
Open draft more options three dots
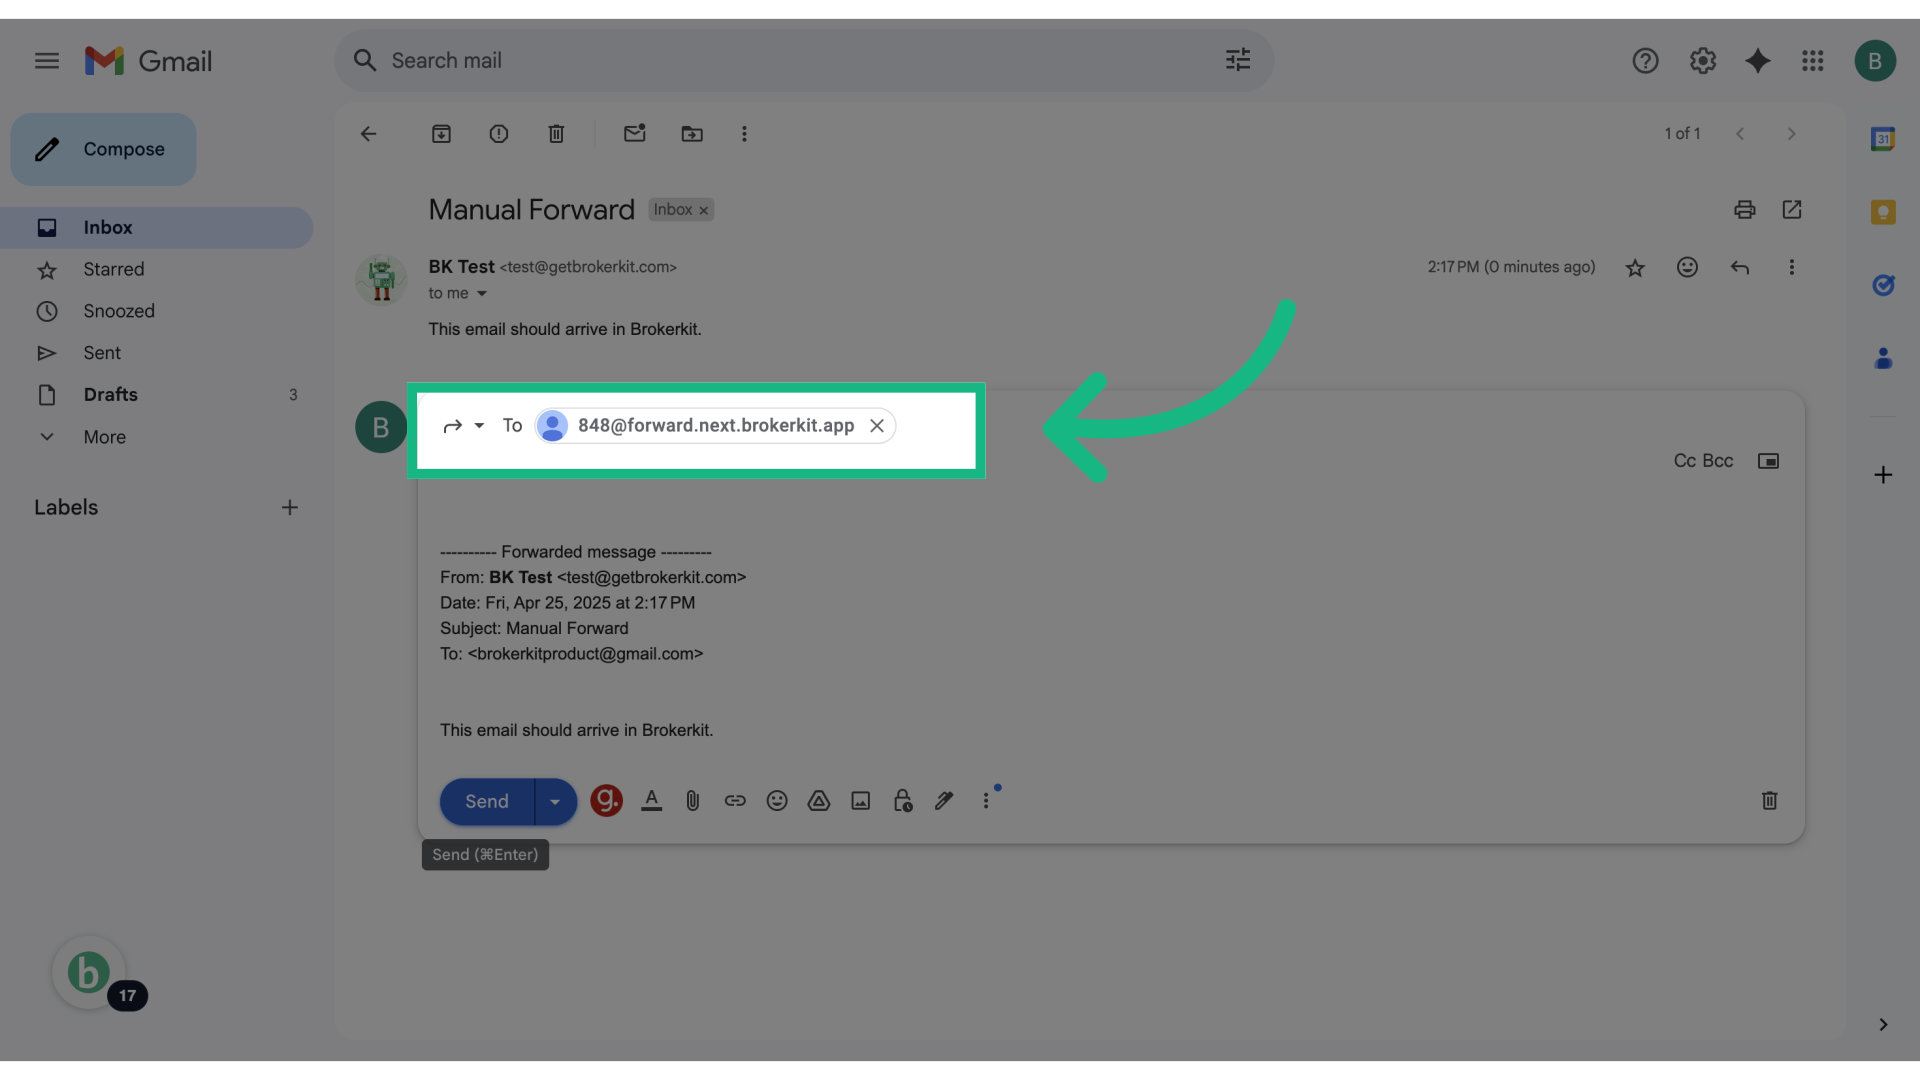986,801
